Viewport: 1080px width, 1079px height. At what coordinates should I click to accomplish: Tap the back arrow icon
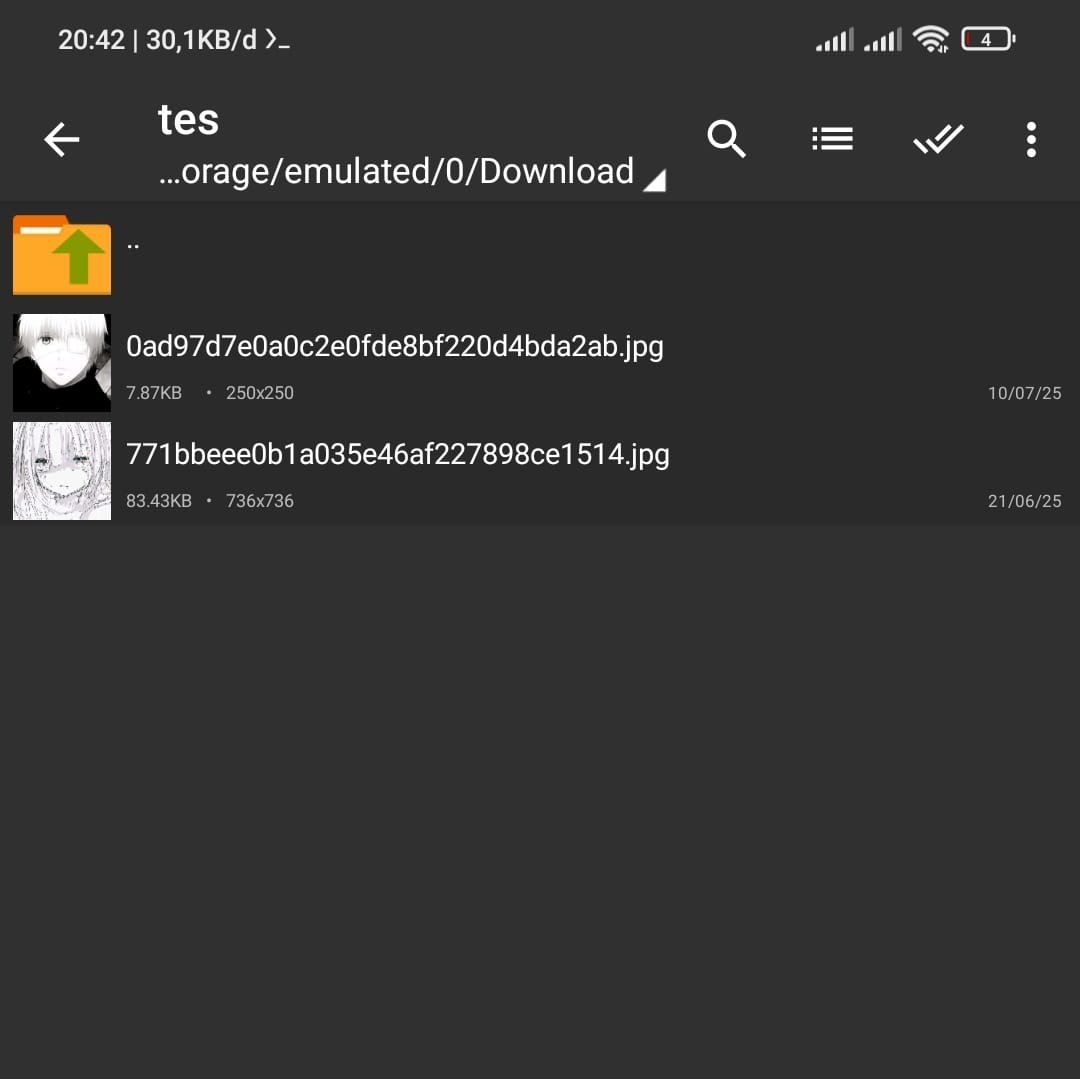61,140
